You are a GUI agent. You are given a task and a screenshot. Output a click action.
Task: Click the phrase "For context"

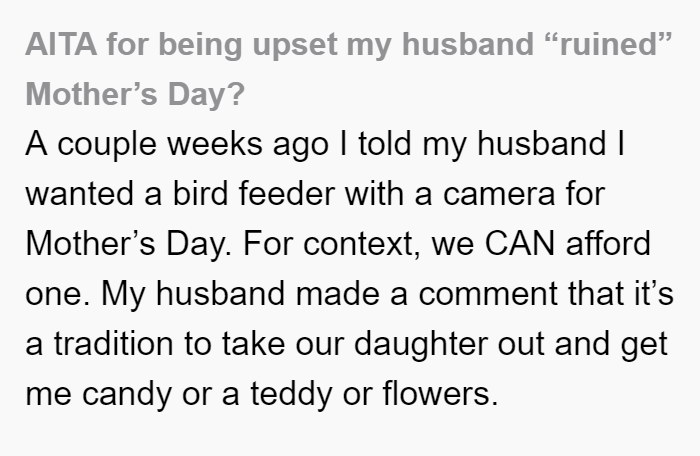pyautogui.click(x=331, y=243)
